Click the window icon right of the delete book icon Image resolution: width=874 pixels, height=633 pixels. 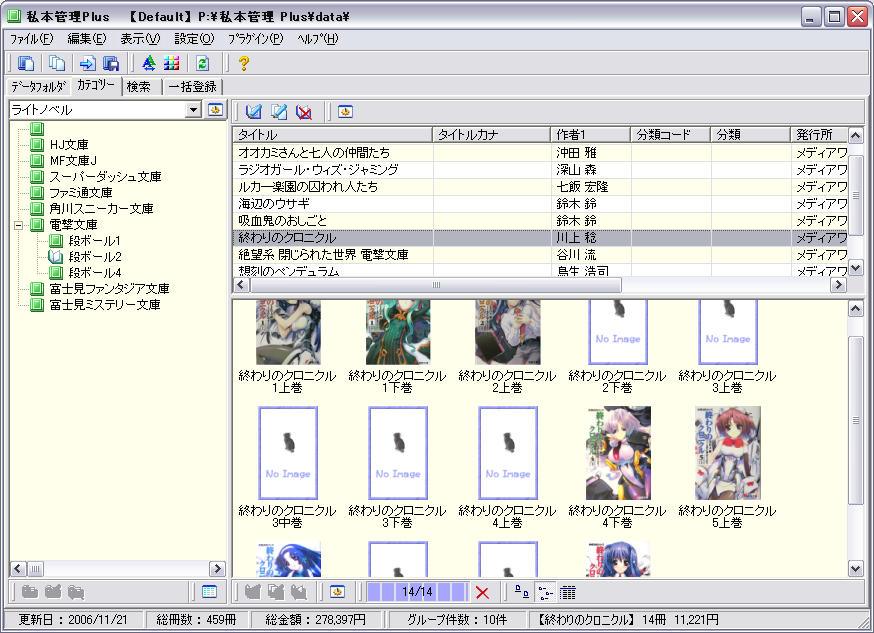tap(345, 111)
